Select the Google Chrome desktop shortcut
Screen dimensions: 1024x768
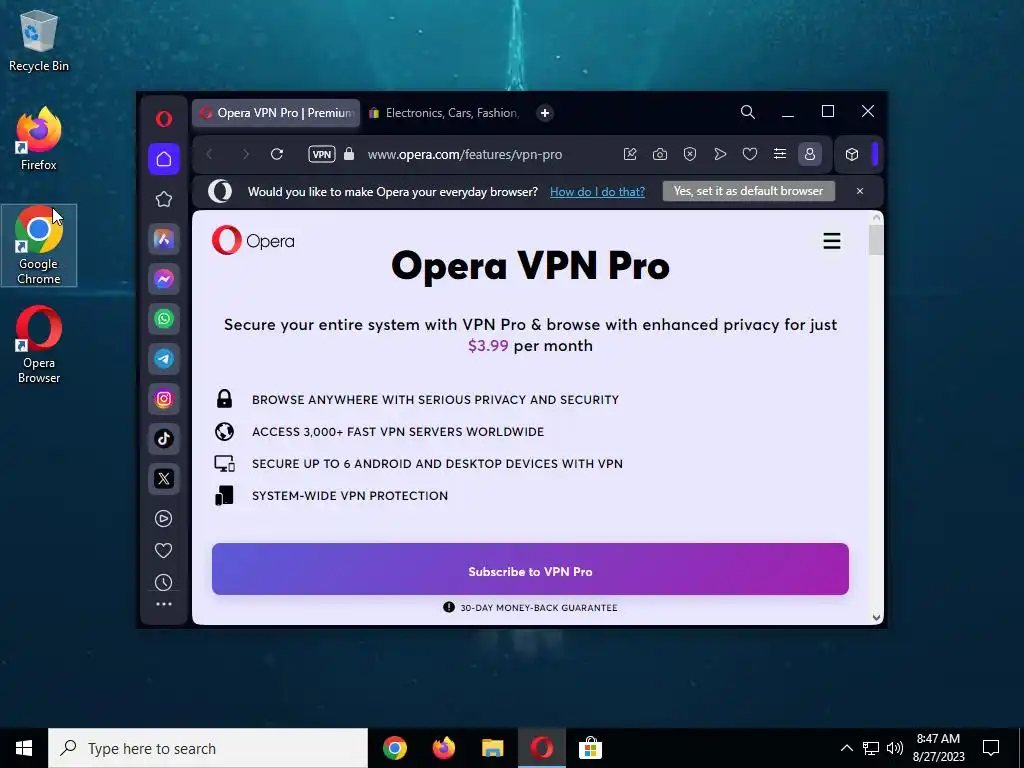(39, 245)
